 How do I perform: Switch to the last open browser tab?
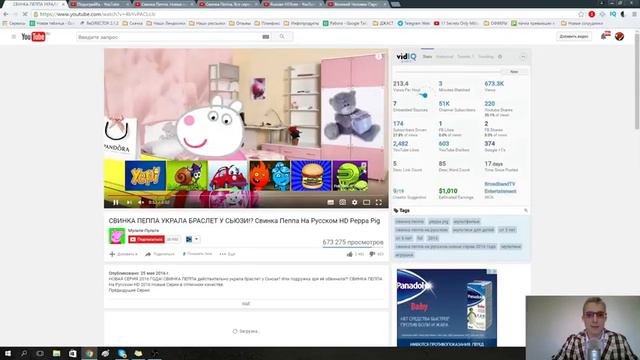[358, 4]
